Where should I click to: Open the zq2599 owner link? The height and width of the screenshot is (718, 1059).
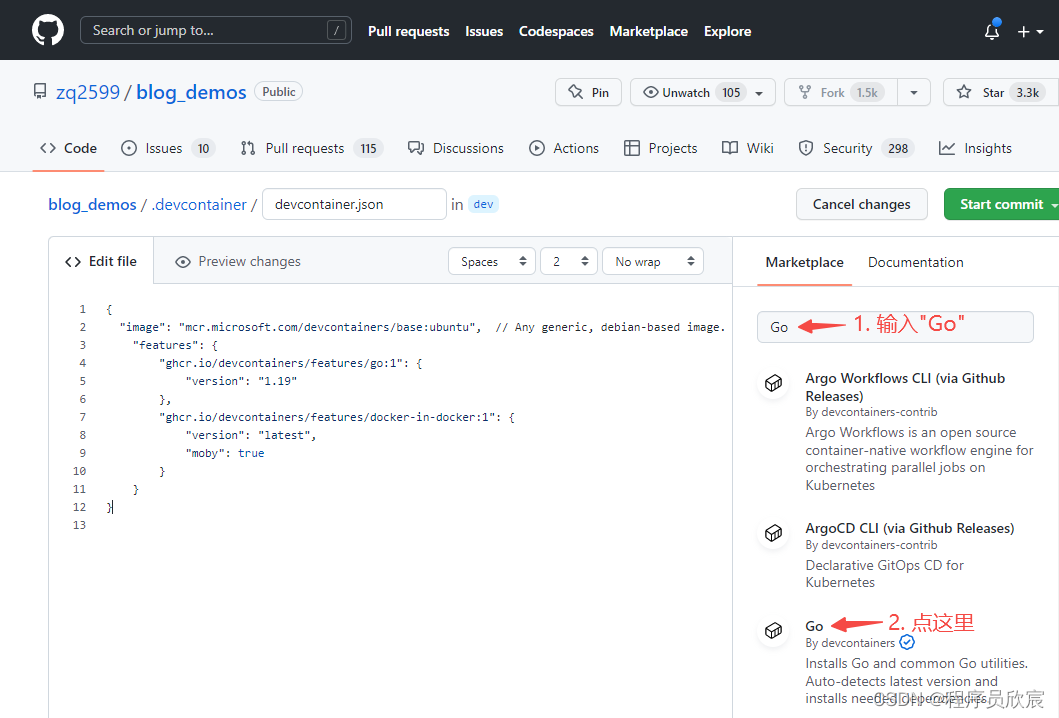tap(88, 92)
